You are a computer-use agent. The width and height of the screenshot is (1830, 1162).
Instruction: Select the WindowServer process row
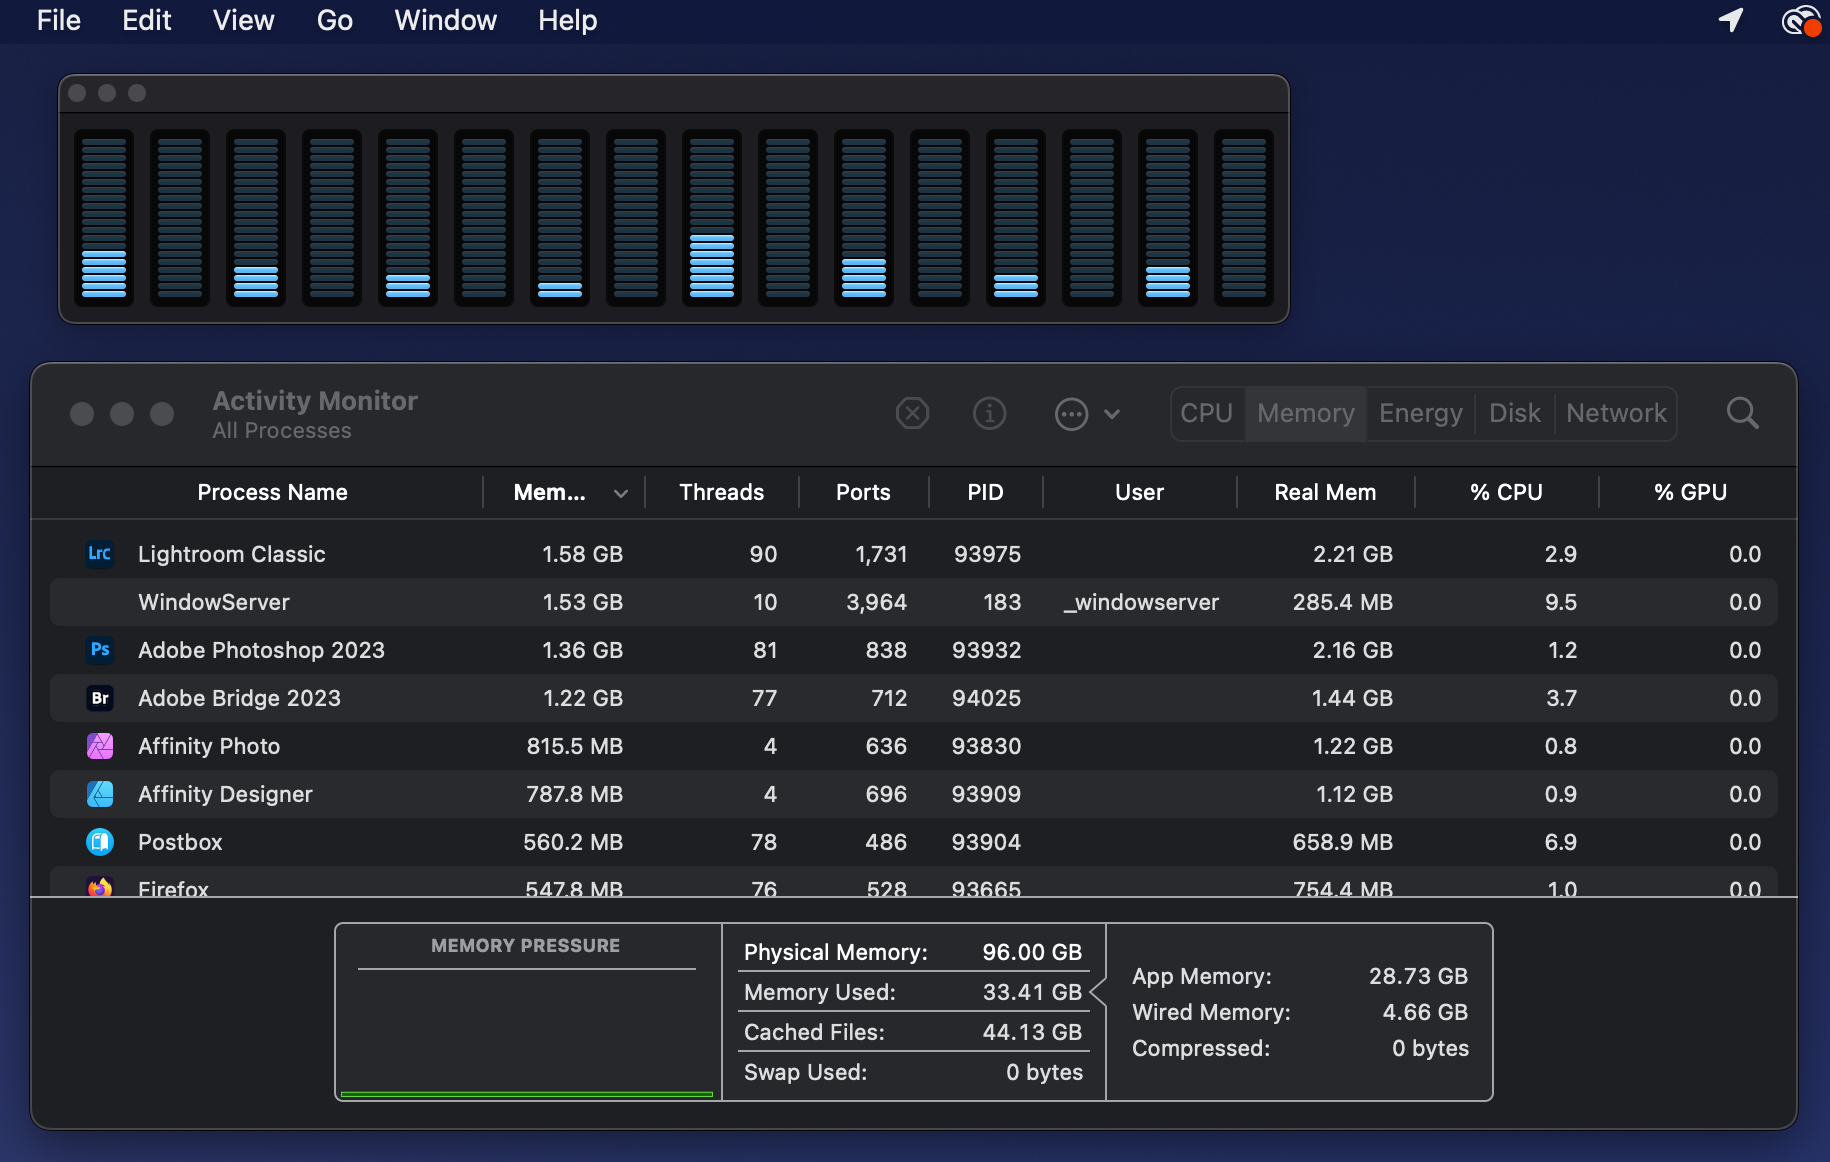point(914,602)
